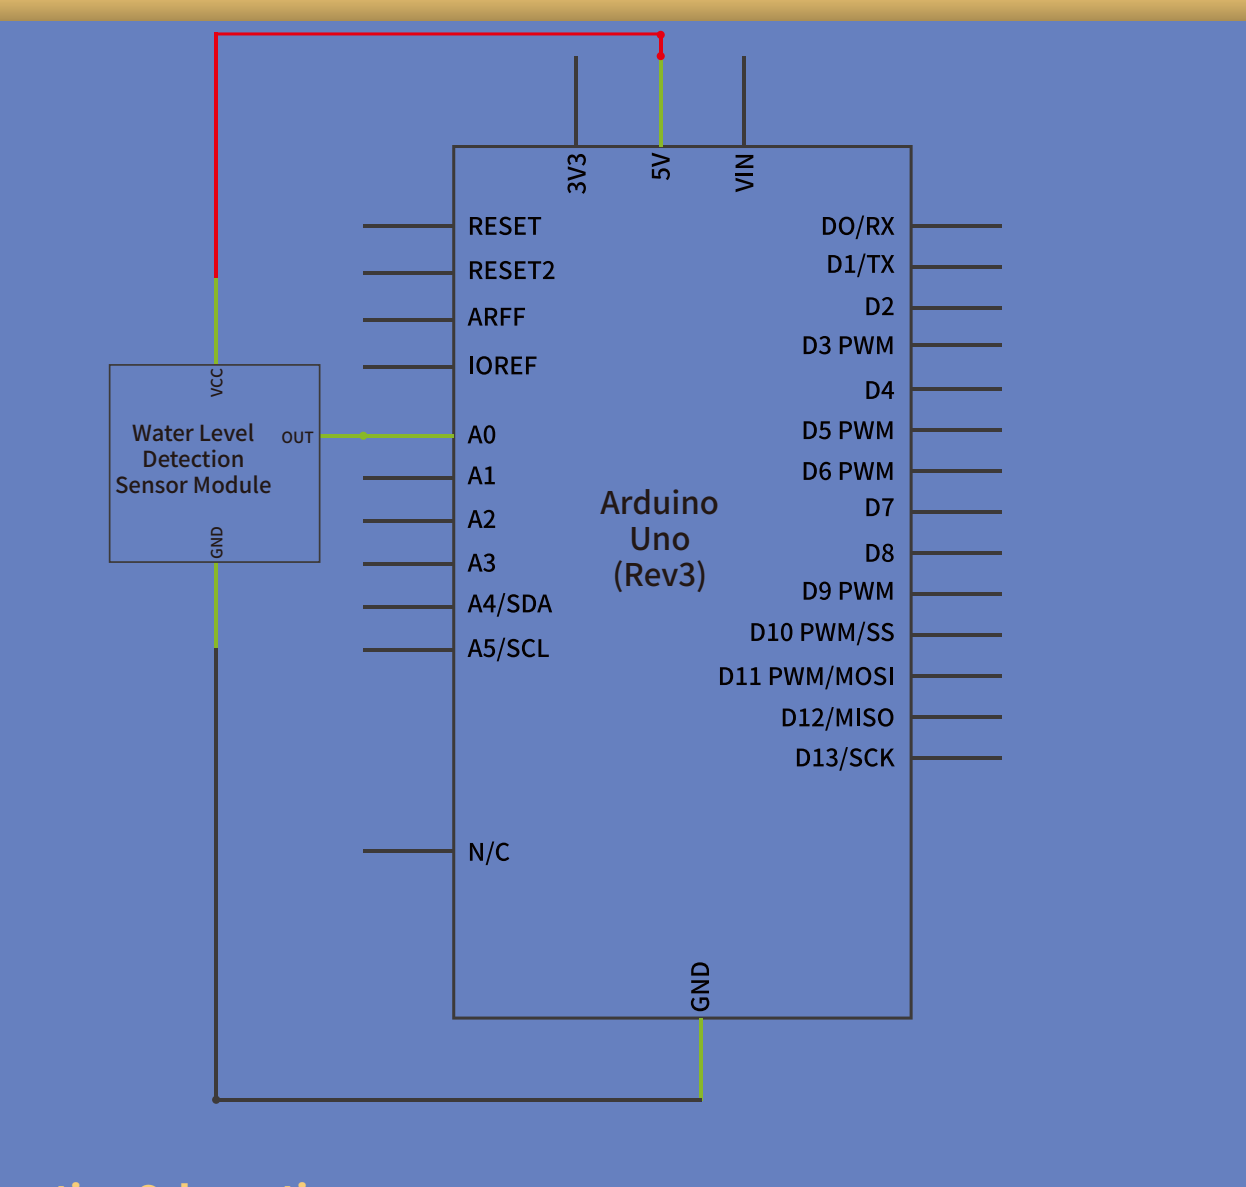Click the A5/SCL pin label

tap(508, 649)
